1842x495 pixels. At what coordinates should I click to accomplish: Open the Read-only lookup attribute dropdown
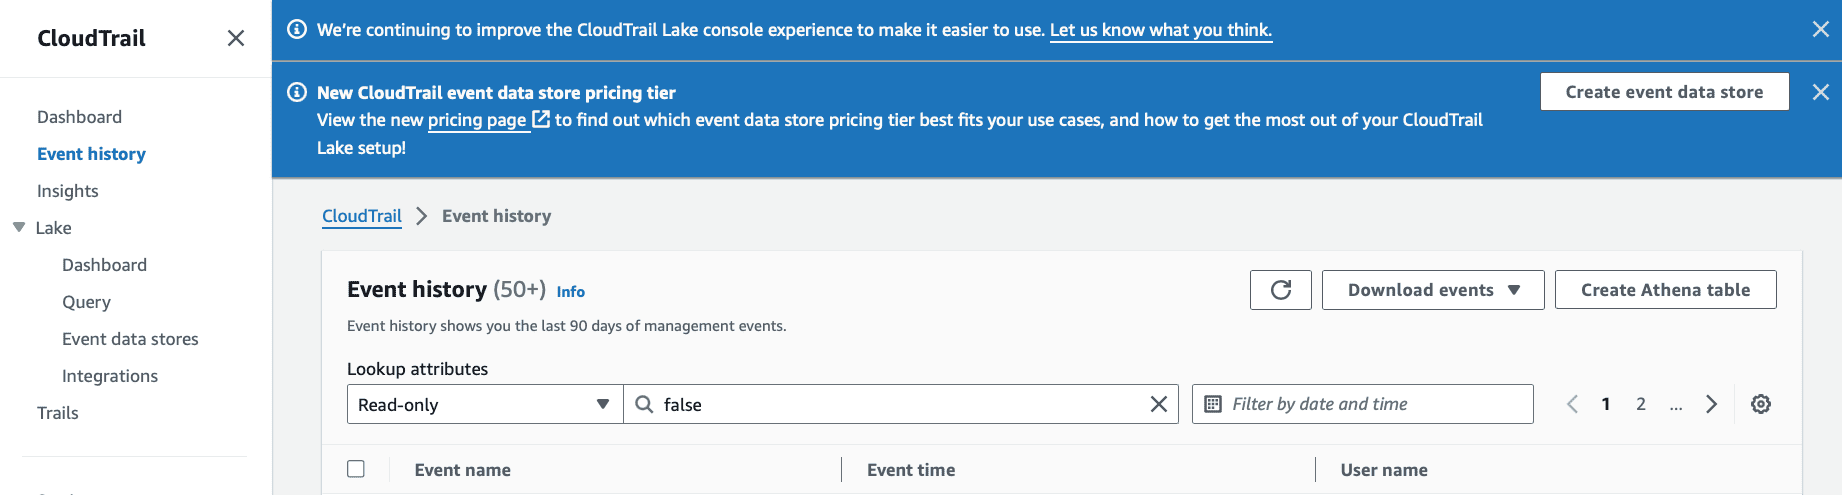coord(485,404)
